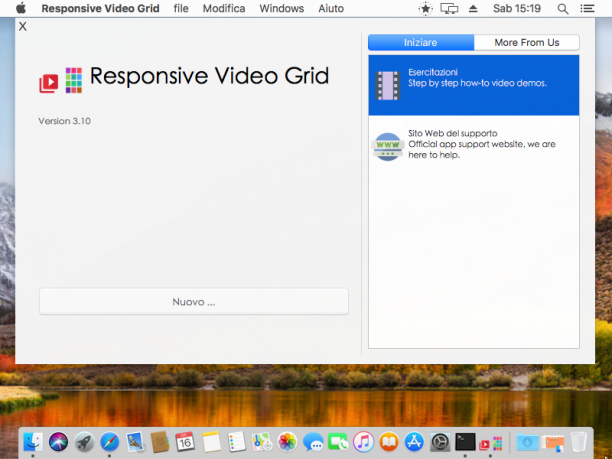The height and width of the screenshot is (459, 612).
Task: Open the More From Us tab
Action: (x=527, y=42)
